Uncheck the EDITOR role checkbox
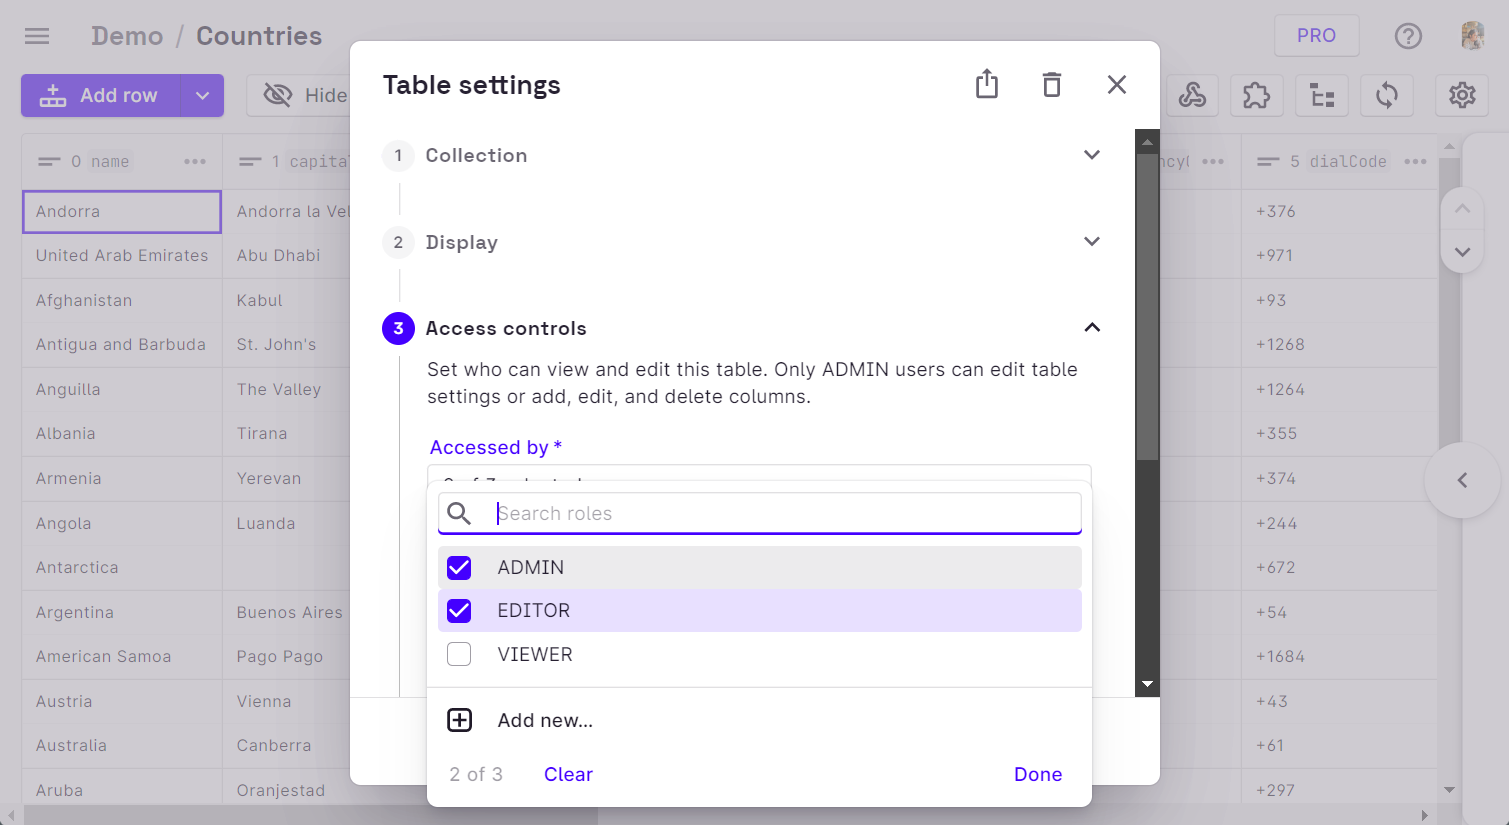This screenshot has width=1509, height=825. (459, 610)
